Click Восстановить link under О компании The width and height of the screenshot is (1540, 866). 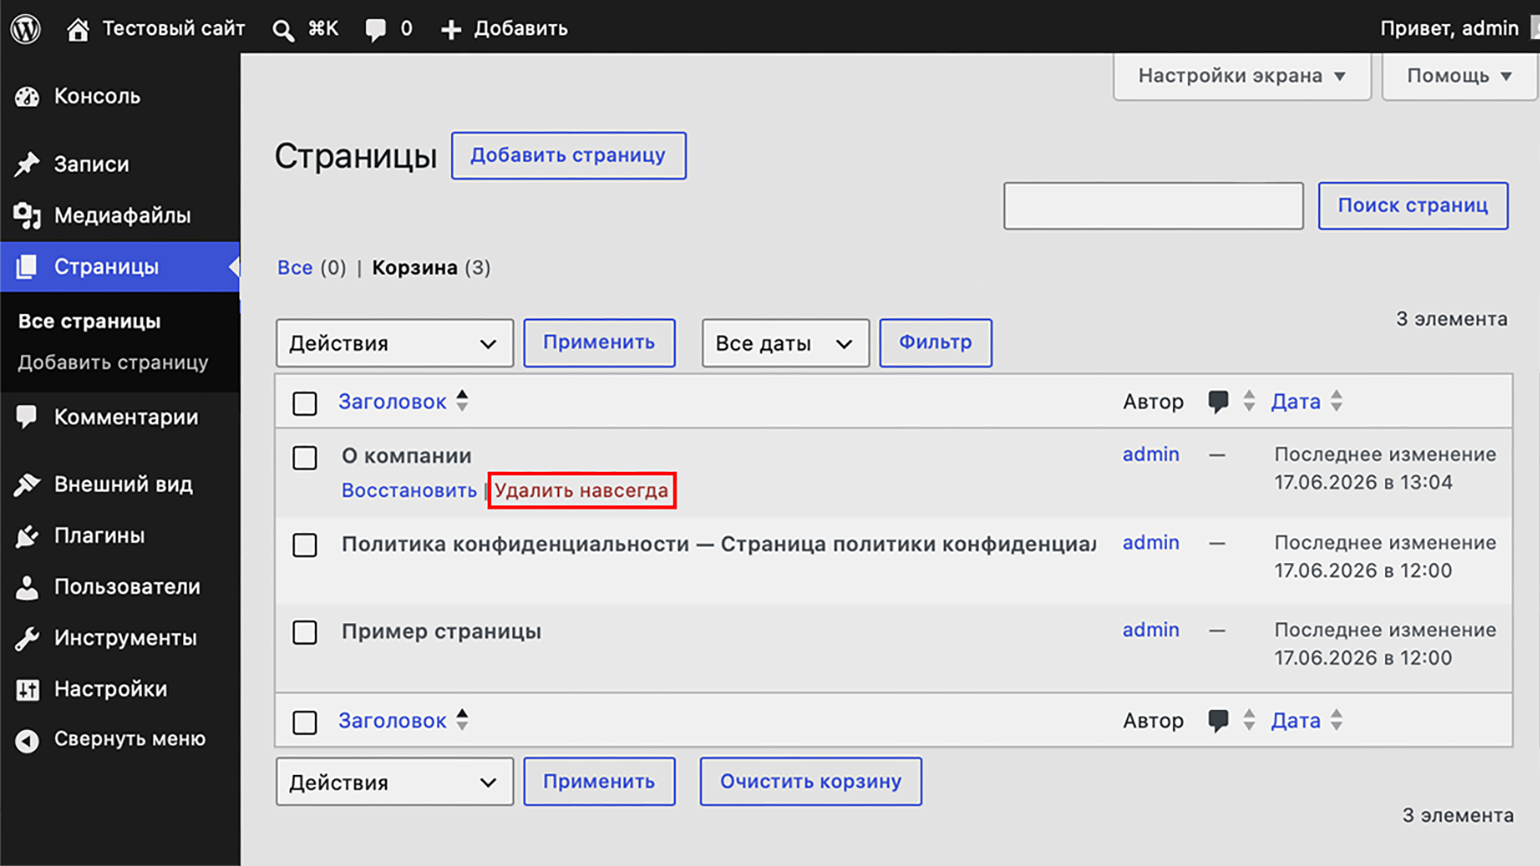coord(409,491)
